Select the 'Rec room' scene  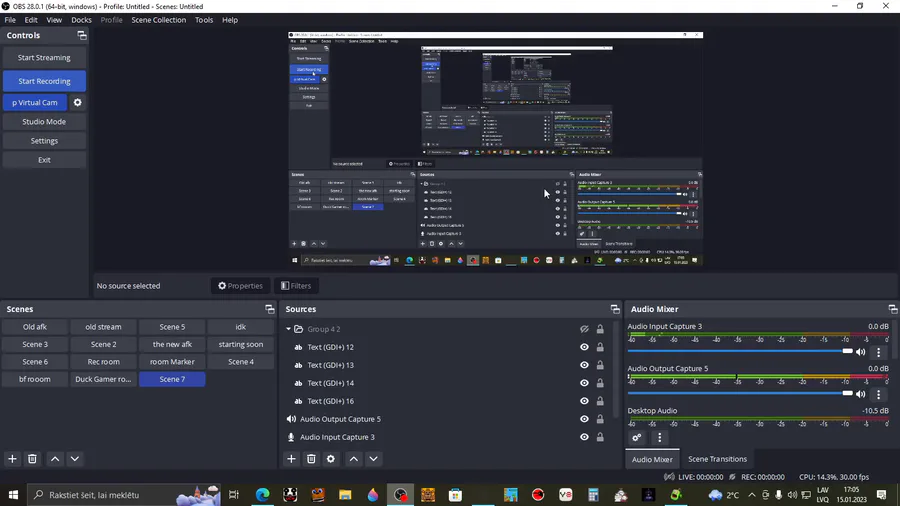click(x=103, y=362)
